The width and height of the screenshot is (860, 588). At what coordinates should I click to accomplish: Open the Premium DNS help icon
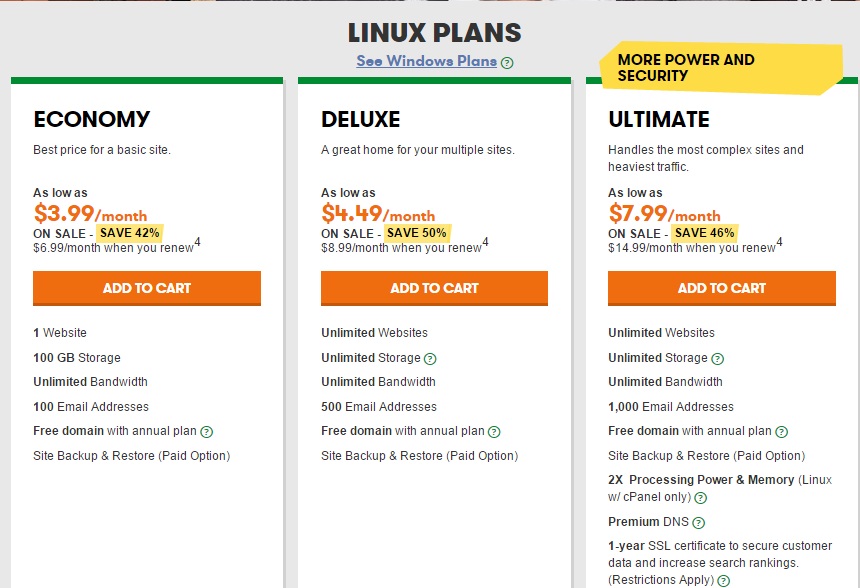point(699,522)
